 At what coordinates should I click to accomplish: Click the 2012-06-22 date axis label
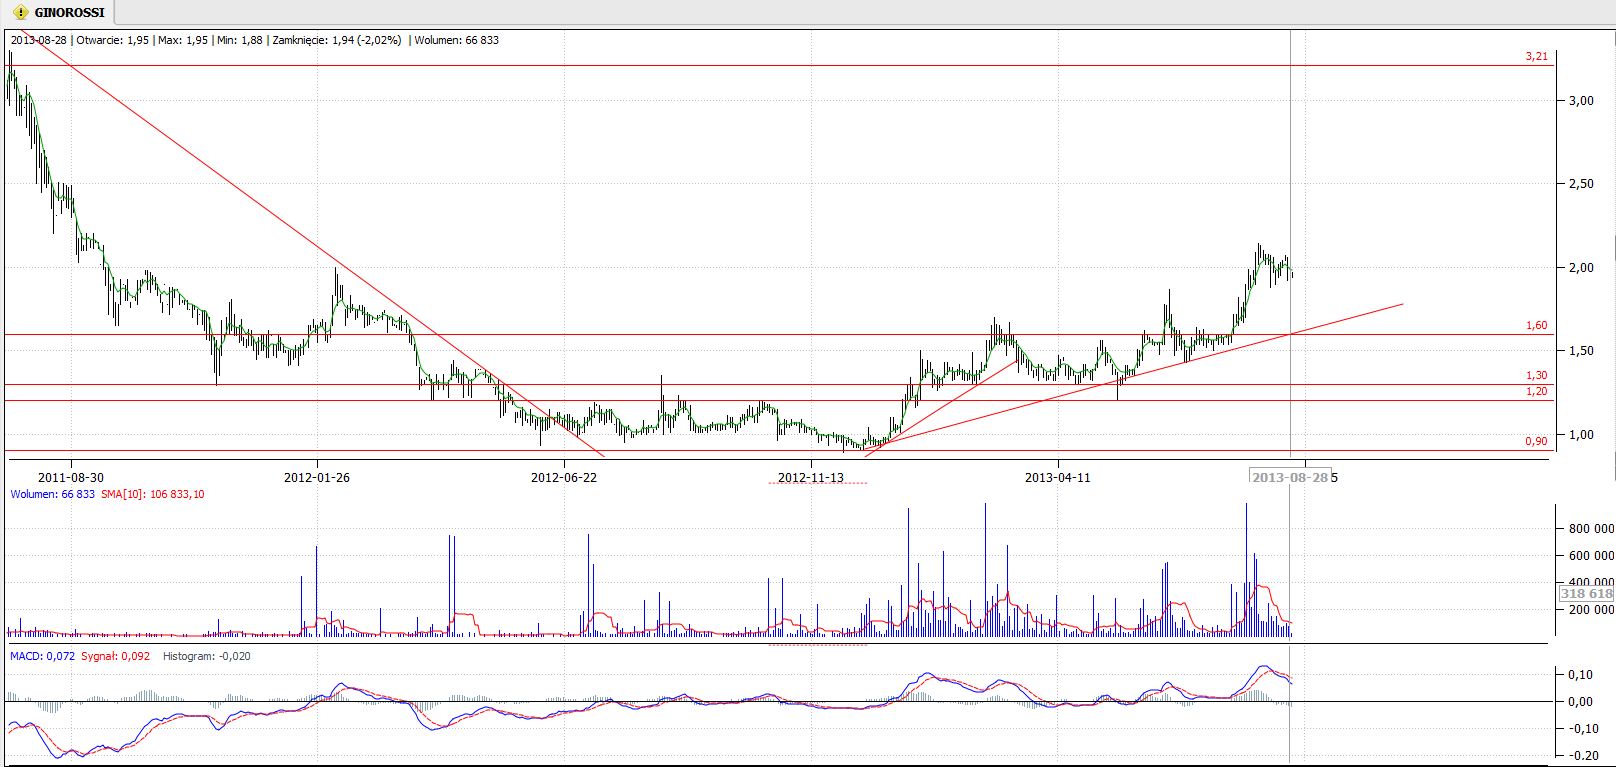coord(564,477)
